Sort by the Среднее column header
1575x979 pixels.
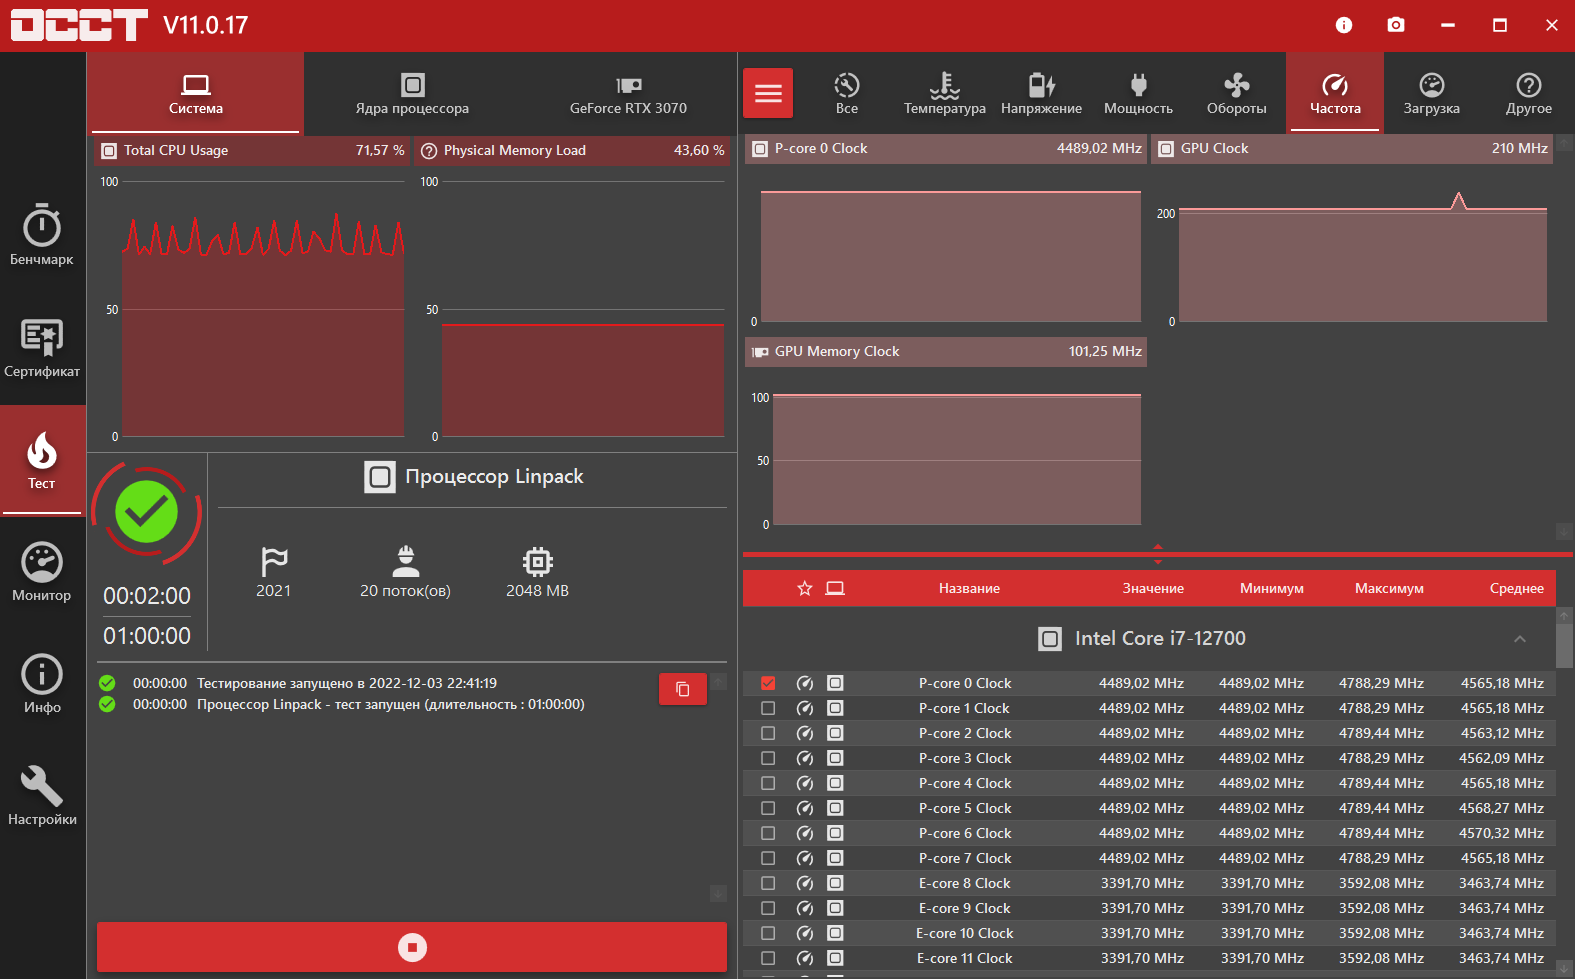click(x=1517, y=588)
